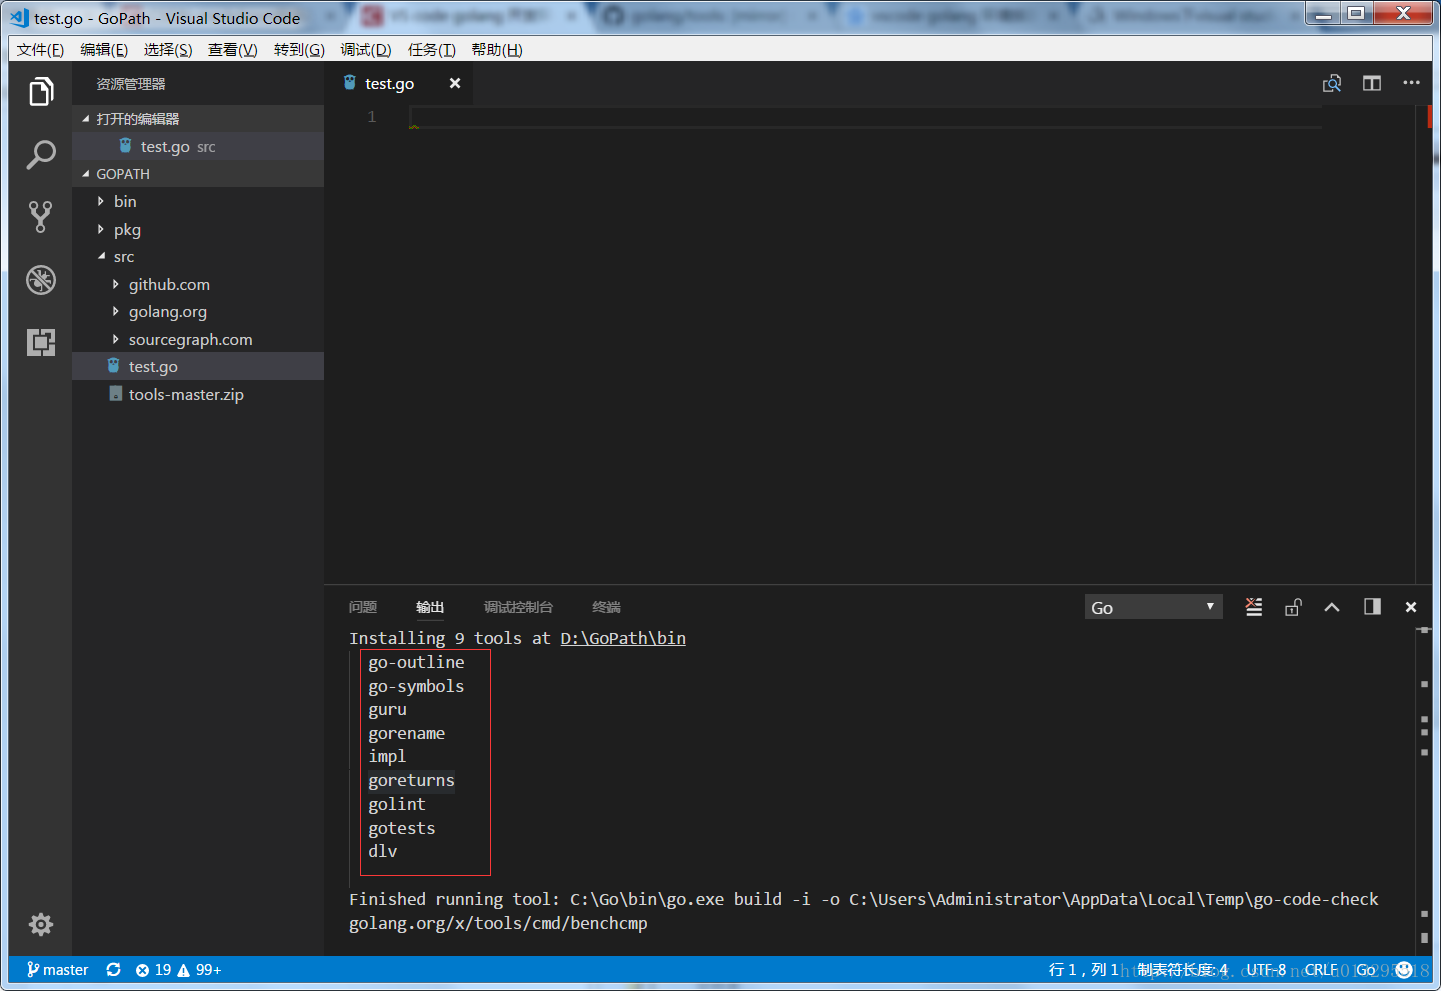Close the bottom output panel

1411,607
